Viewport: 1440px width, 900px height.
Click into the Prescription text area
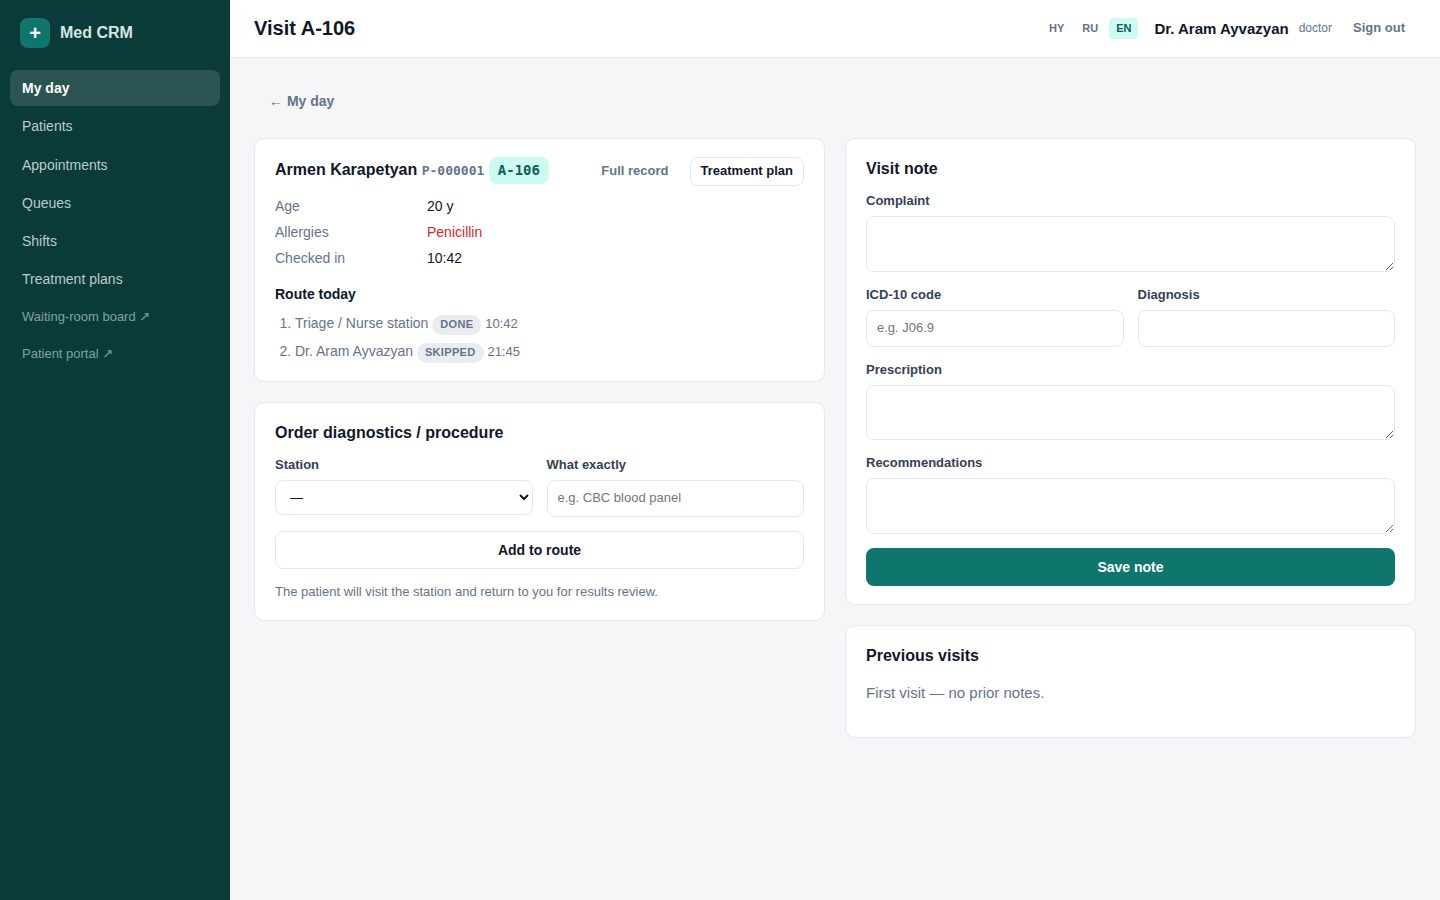(1130, 412)
